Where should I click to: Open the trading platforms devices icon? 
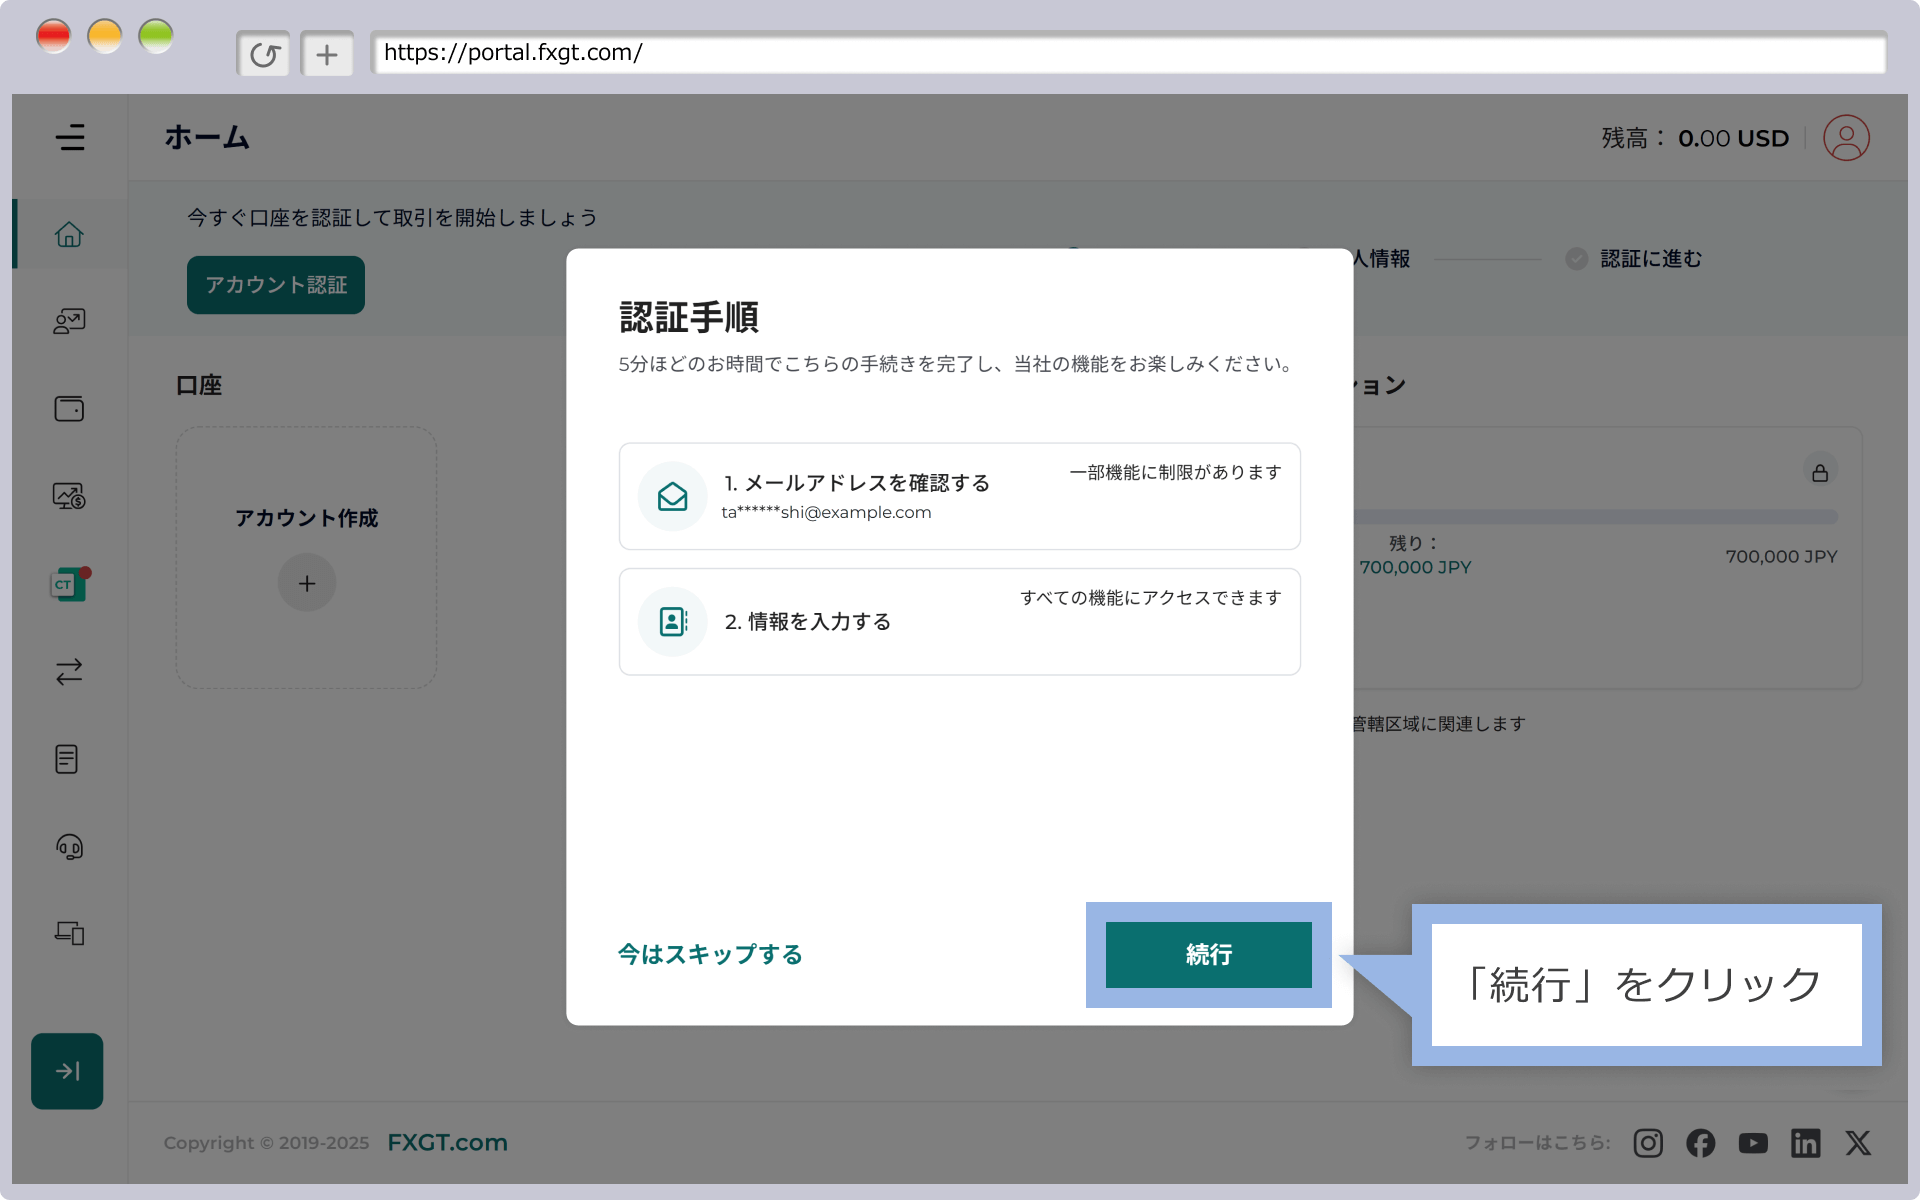point(68,933)
